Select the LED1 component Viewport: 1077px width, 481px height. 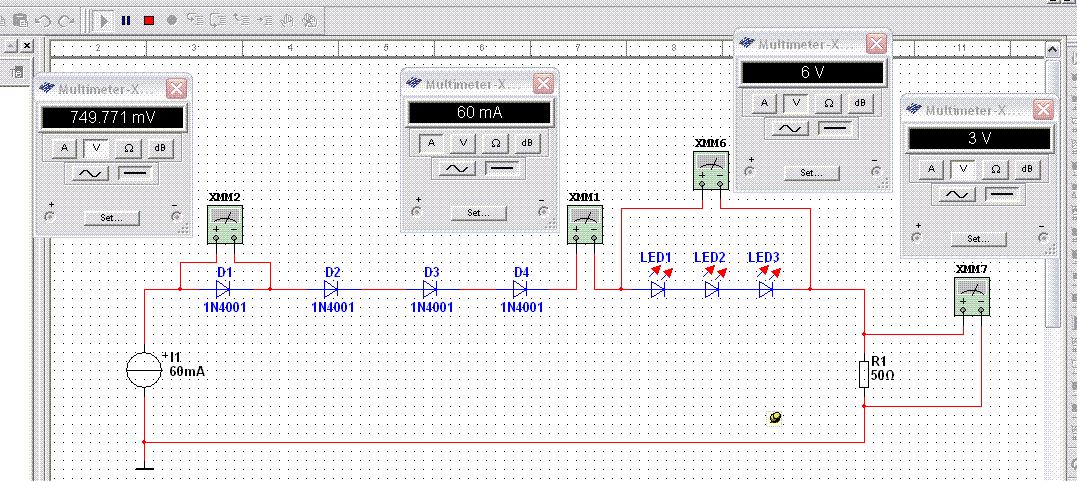658,289
